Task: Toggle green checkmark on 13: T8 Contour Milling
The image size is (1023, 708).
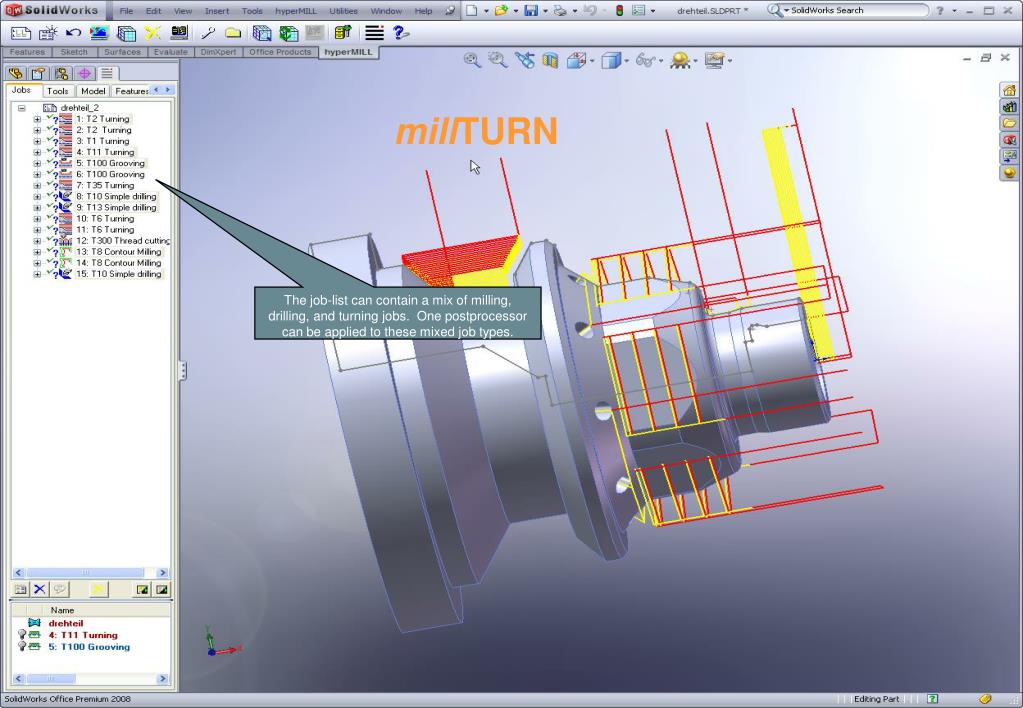Action: click(49, 251)
